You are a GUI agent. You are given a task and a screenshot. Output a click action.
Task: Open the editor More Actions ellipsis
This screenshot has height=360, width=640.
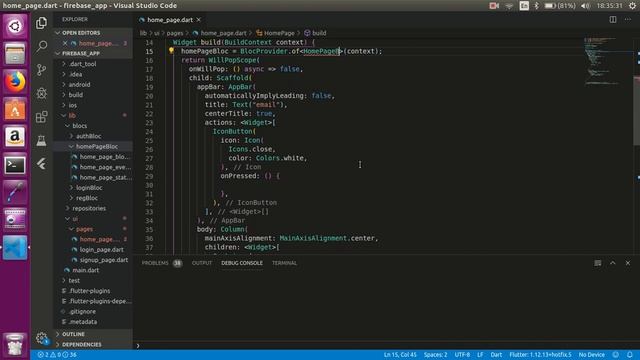click(x=628, y=20)
